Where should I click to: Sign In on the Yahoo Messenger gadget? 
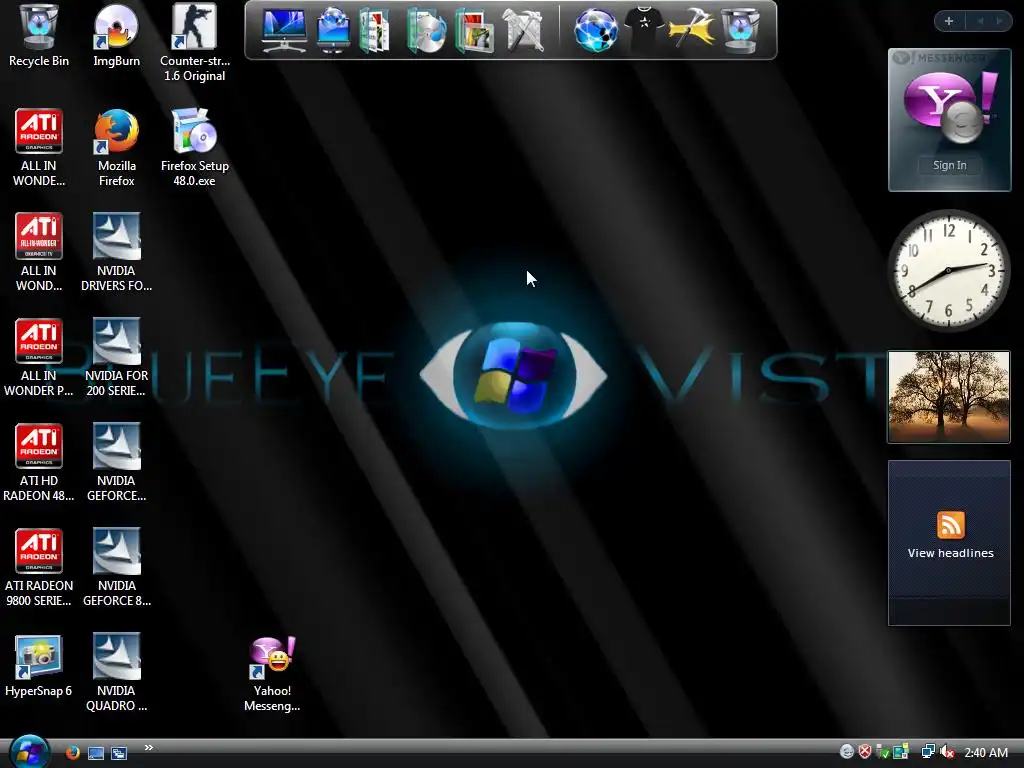coord(949,165)
